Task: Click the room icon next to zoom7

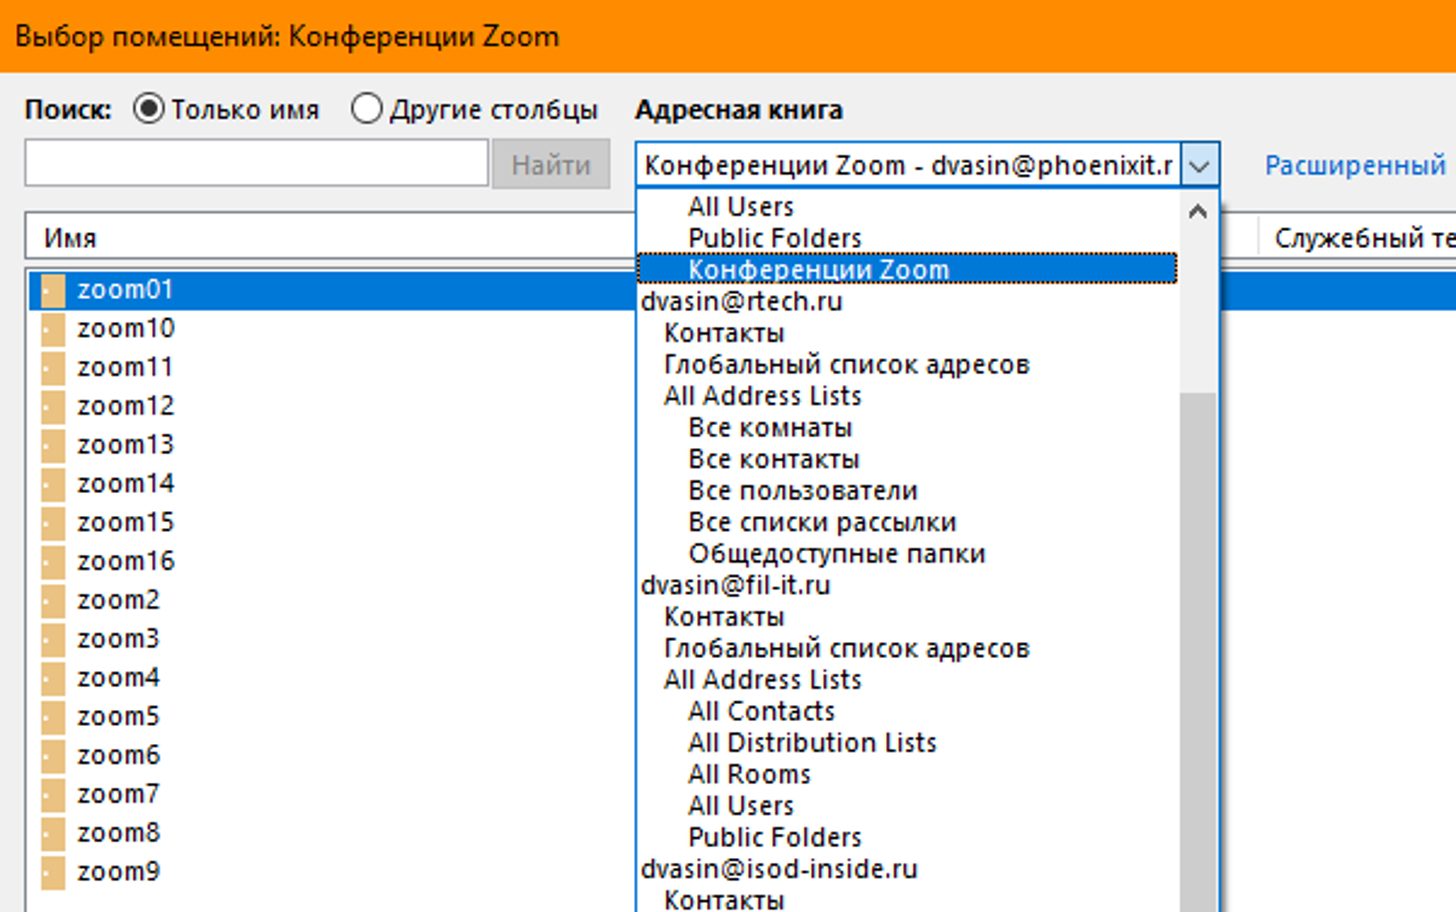Action: pos(53,795)
